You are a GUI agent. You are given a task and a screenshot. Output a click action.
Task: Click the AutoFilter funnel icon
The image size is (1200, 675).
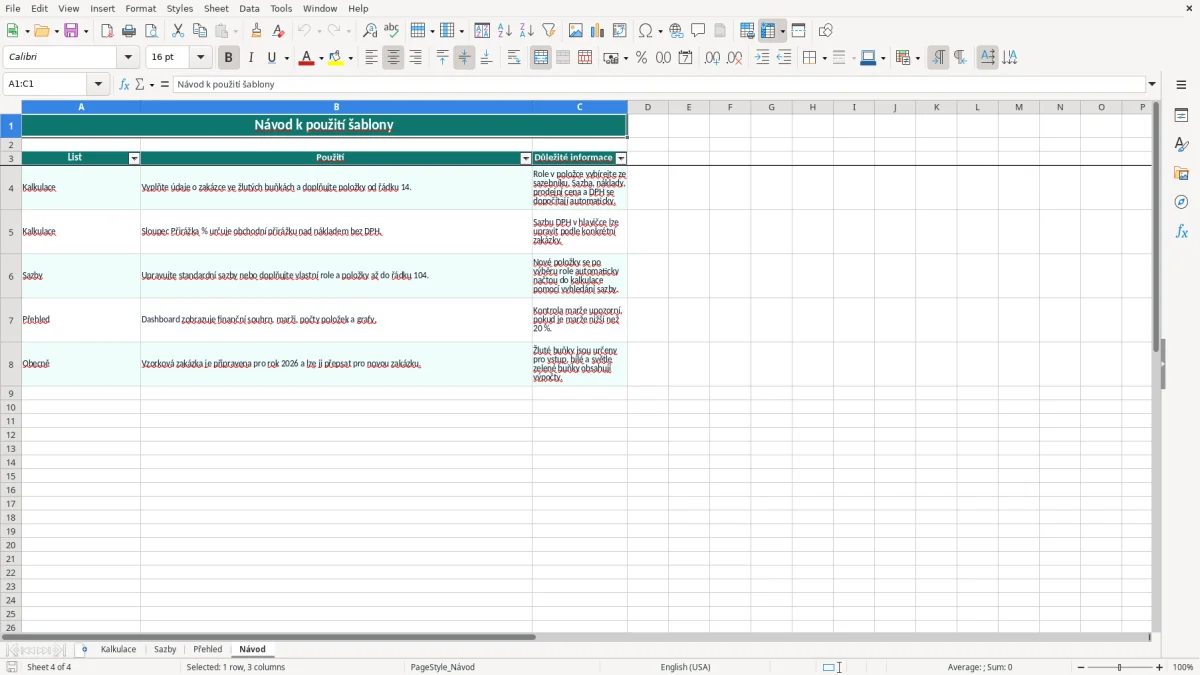point(549,31)
